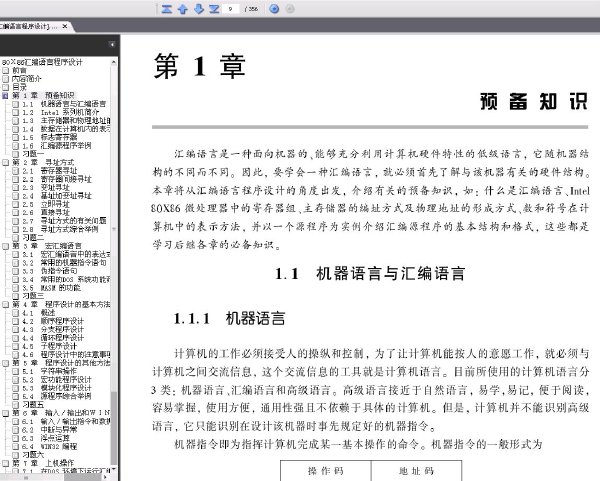Open bookmark 2.7 寻址方式的有关问题

pos(64,221)
